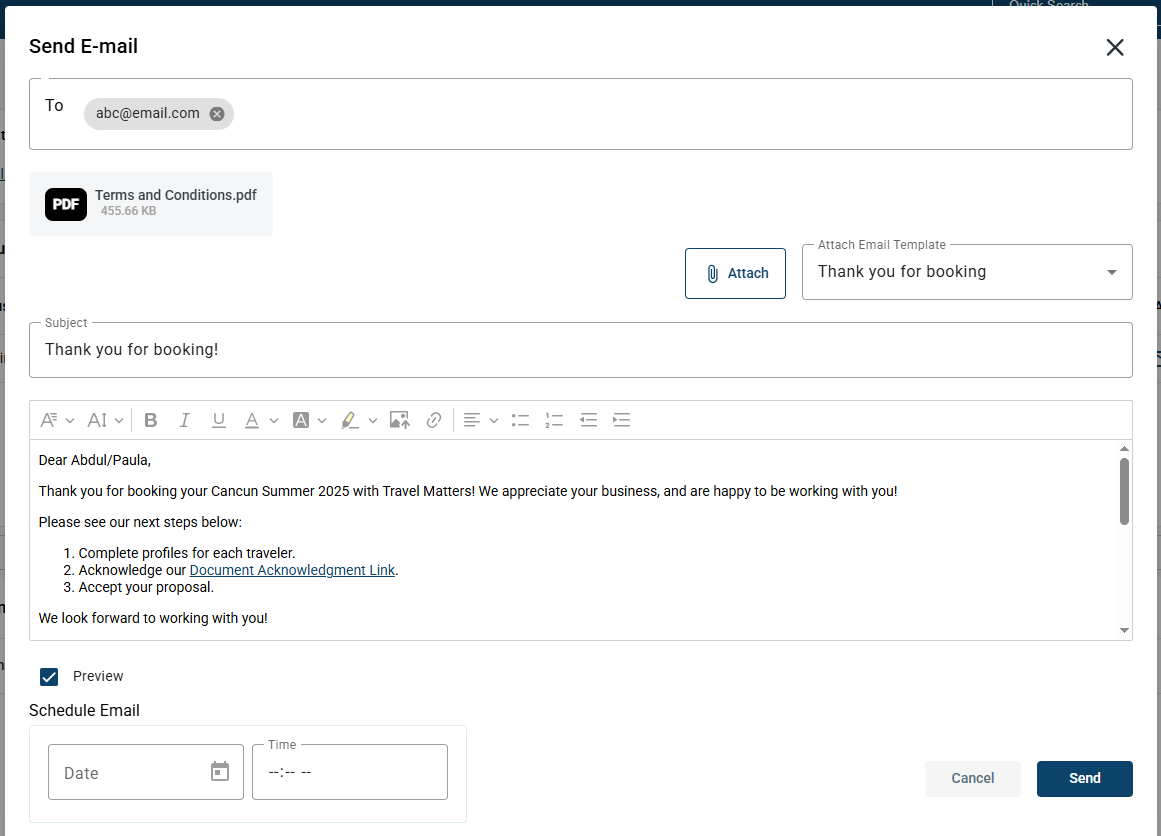The image size is (1161, 836).
Task: Click 'Complete profiles for each traveler.' item
Action: tap(187, 553)
